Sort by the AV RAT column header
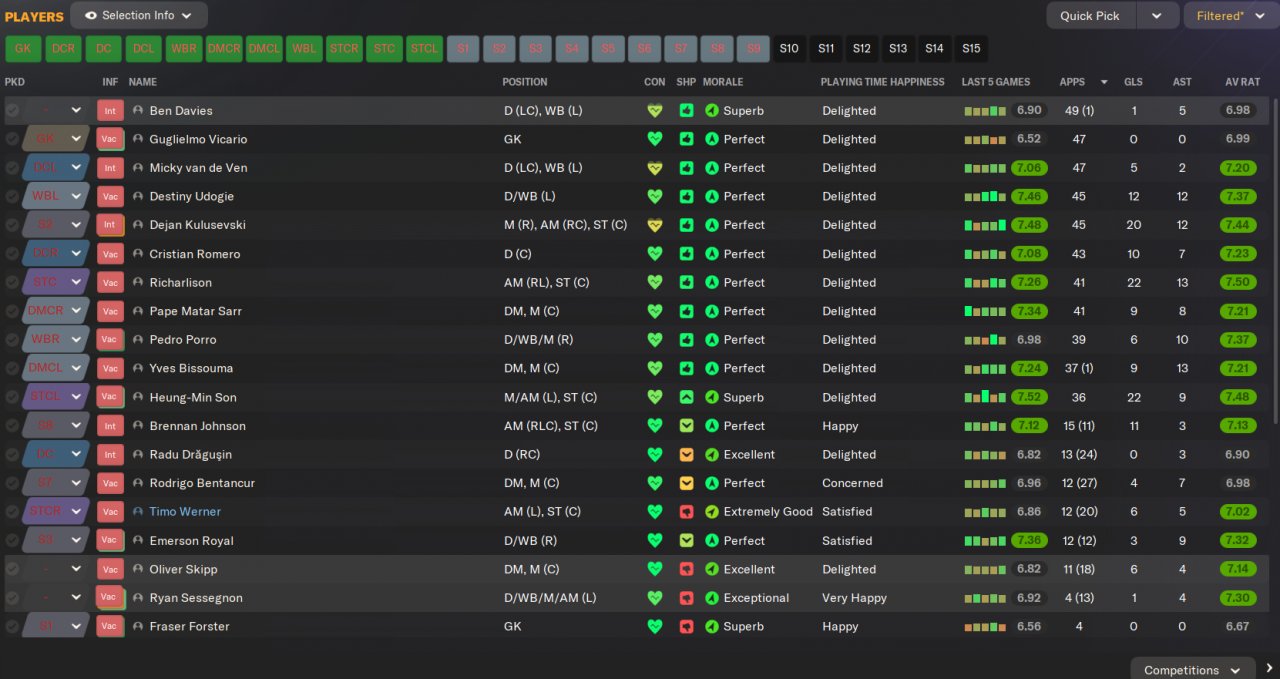 click(x=1243, y=82)
